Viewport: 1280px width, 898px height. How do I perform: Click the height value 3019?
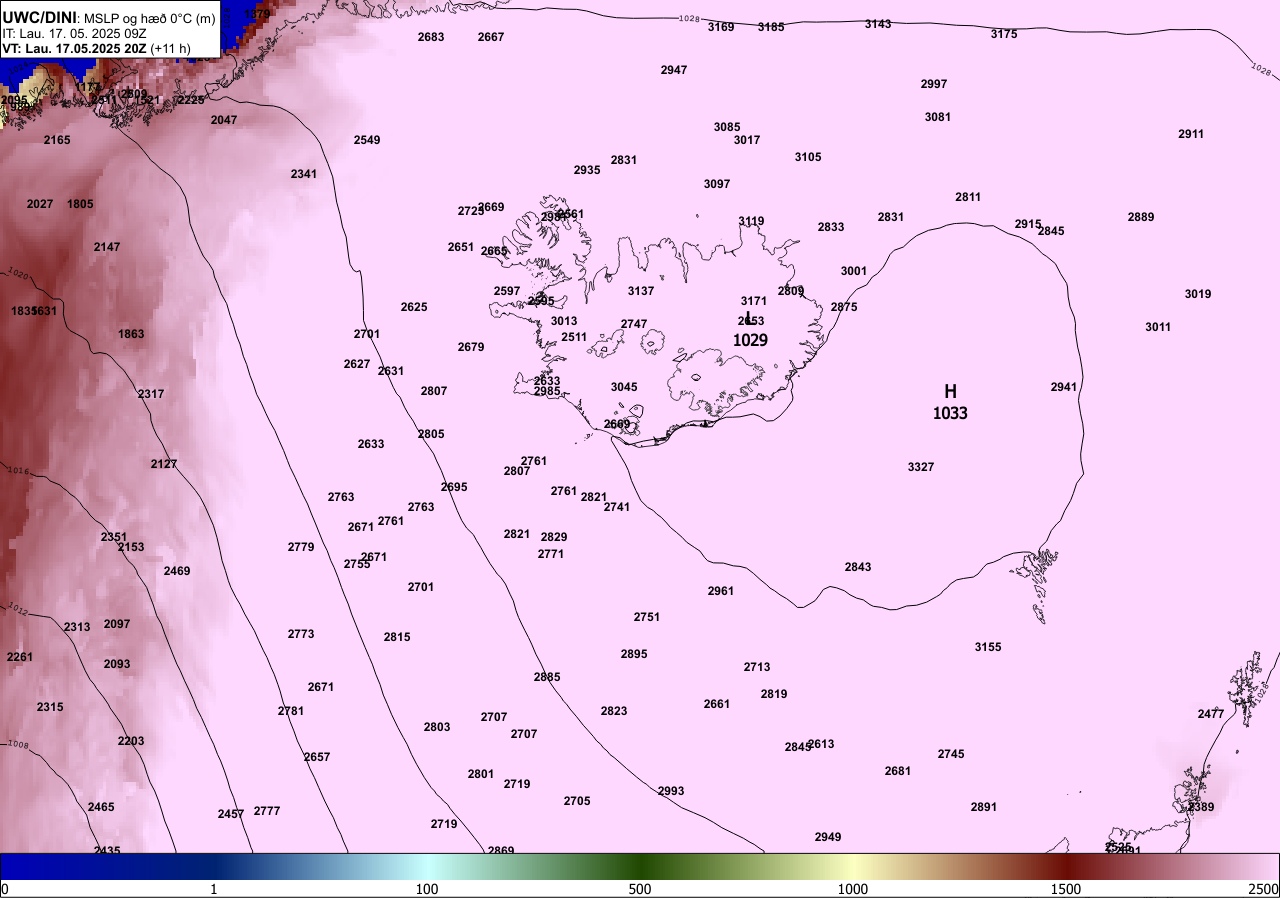tap(1198, 294)
